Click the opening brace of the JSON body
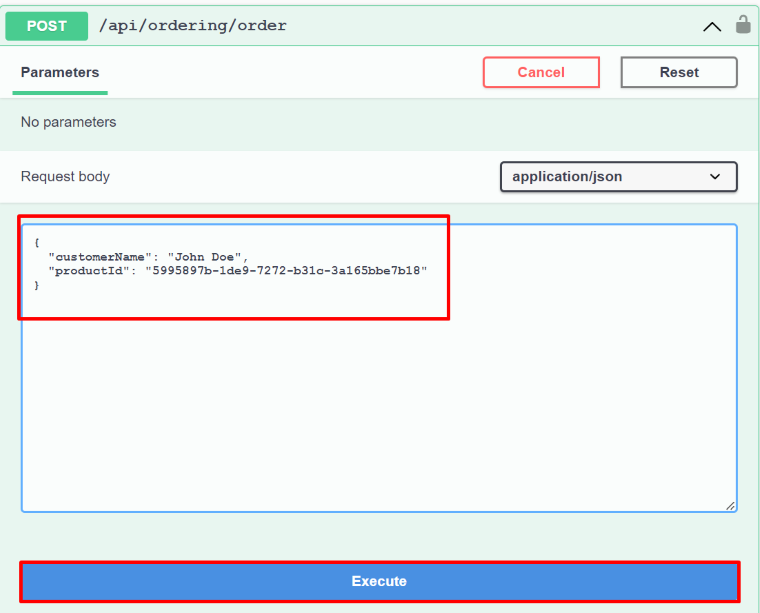This screenshot has width=760, height=613. point(37,243)
